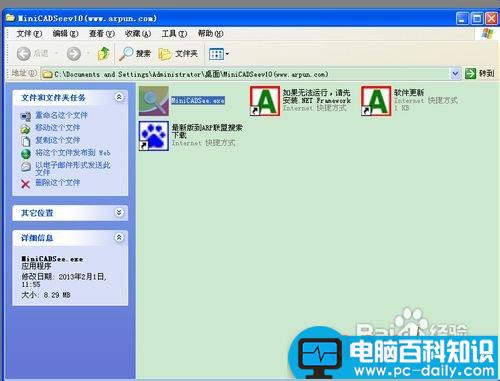Collapse the 详细信息 panel
The height and width of the screenshot is (381, 500).
tap(119, 237)
